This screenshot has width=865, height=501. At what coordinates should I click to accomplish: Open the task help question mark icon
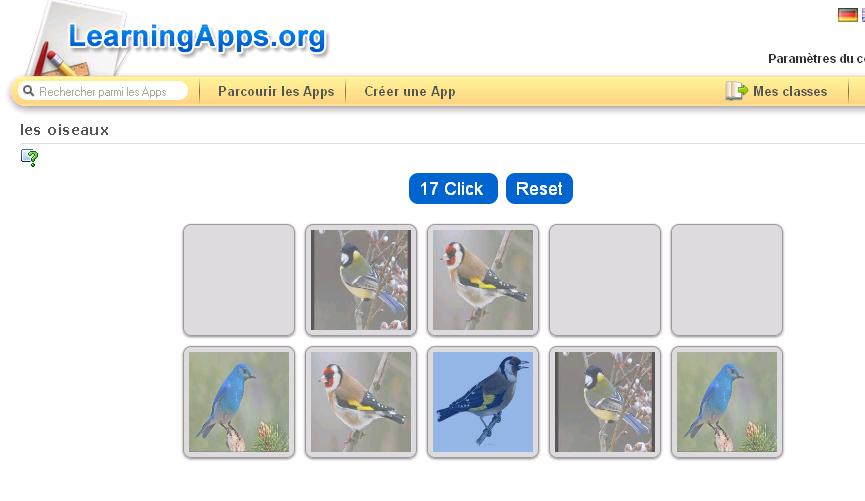click(x=30, y=158)
